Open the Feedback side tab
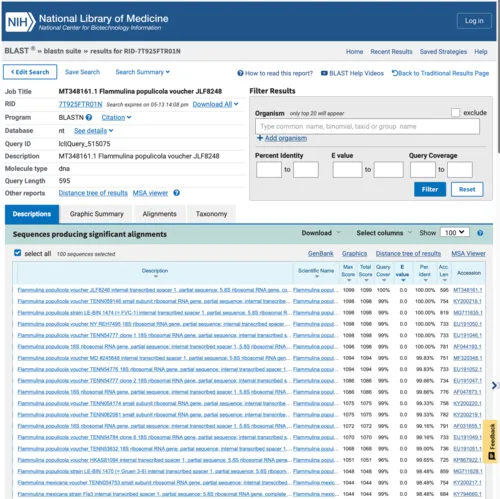Screen dimensions: 500x499 [492, 441]
